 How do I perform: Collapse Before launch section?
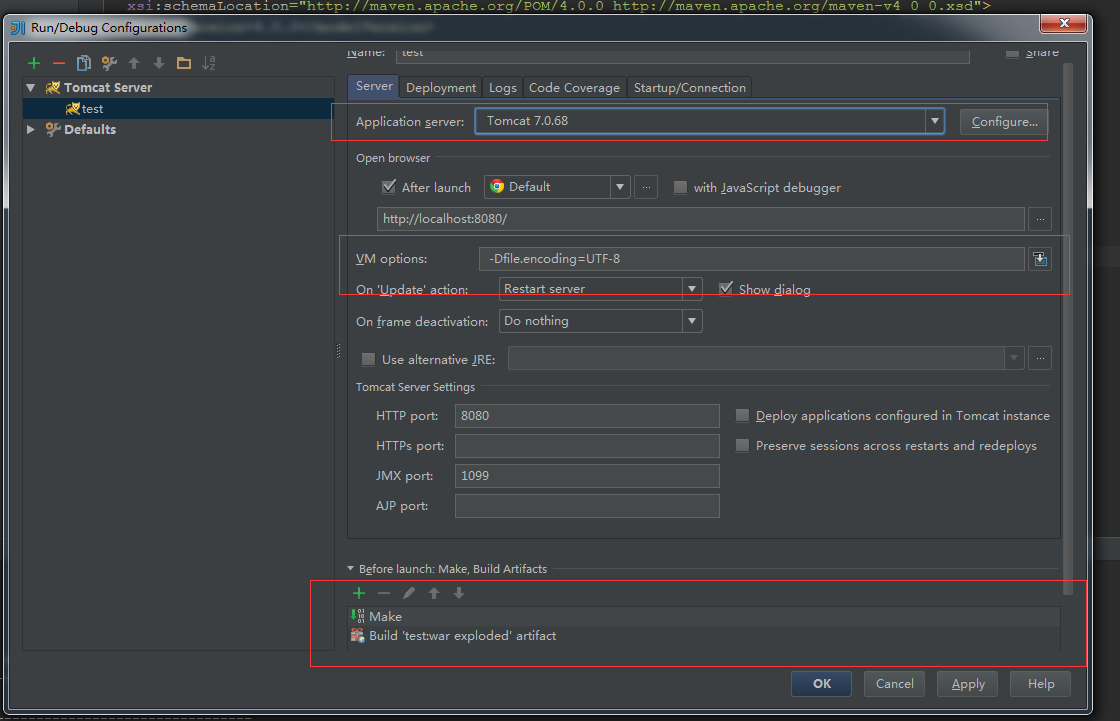point(351,569)
